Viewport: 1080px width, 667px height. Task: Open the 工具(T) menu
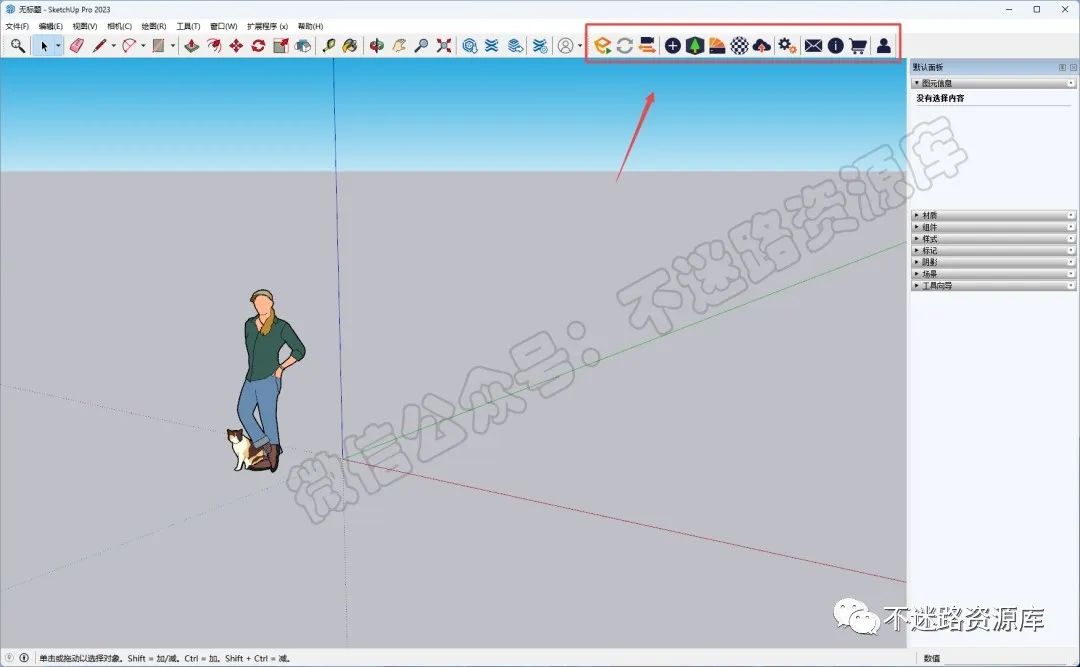[x=188, y=26]
